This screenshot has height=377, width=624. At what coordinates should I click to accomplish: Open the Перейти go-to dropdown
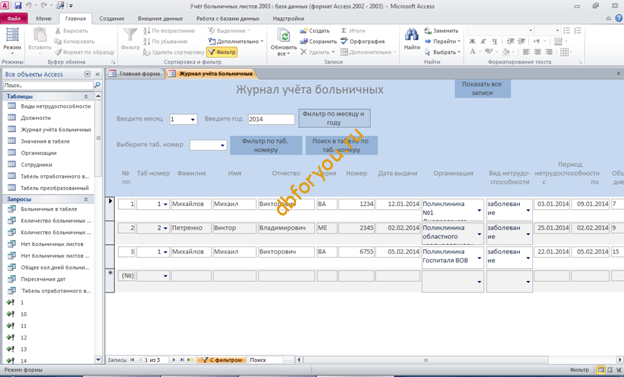pos(443,41)
